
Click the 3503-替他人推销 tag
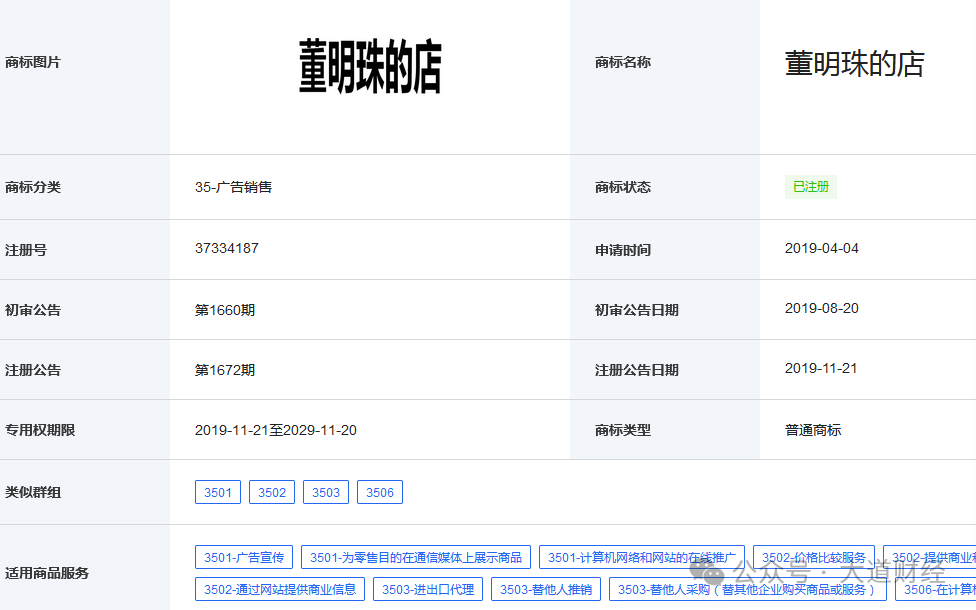[546, 589]
